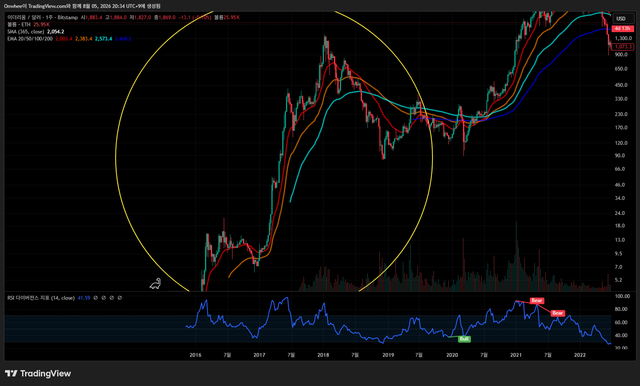Click the 230.0 price axis value
This screenshot has height=386, width=640.
pyautogui.click(x=620, y=114)
